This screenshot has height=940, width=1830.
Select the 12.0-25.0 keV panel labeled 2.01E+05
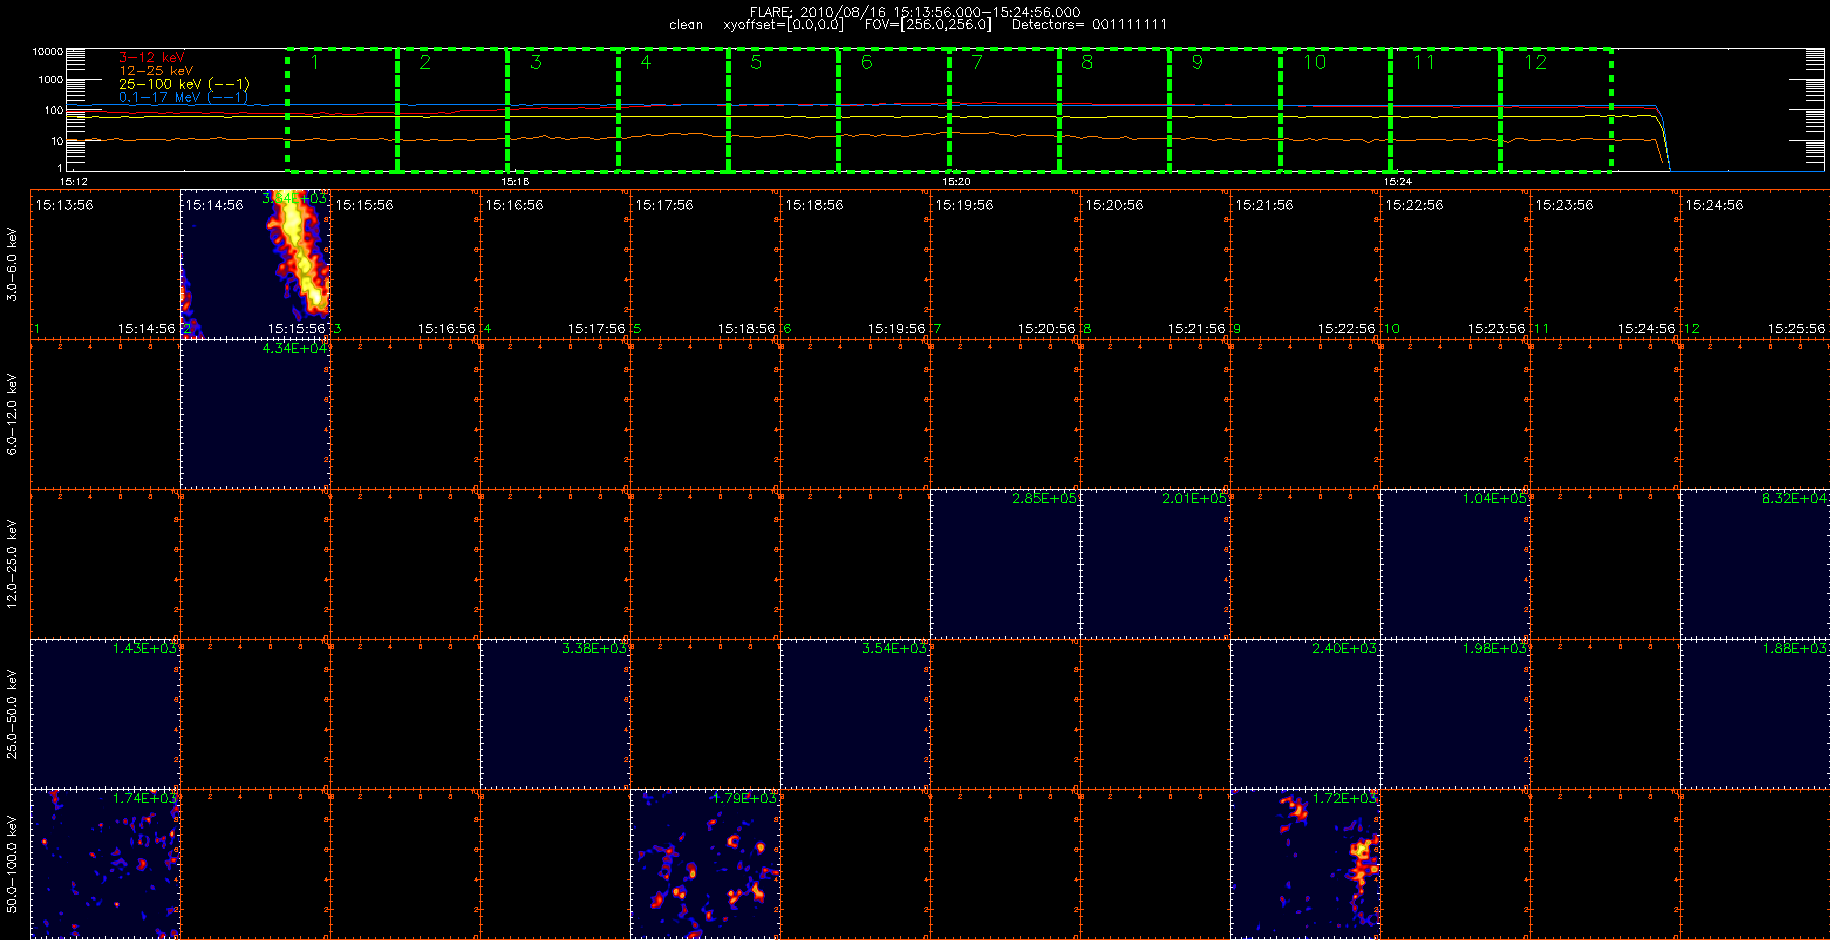click(x=1155, y=564)
